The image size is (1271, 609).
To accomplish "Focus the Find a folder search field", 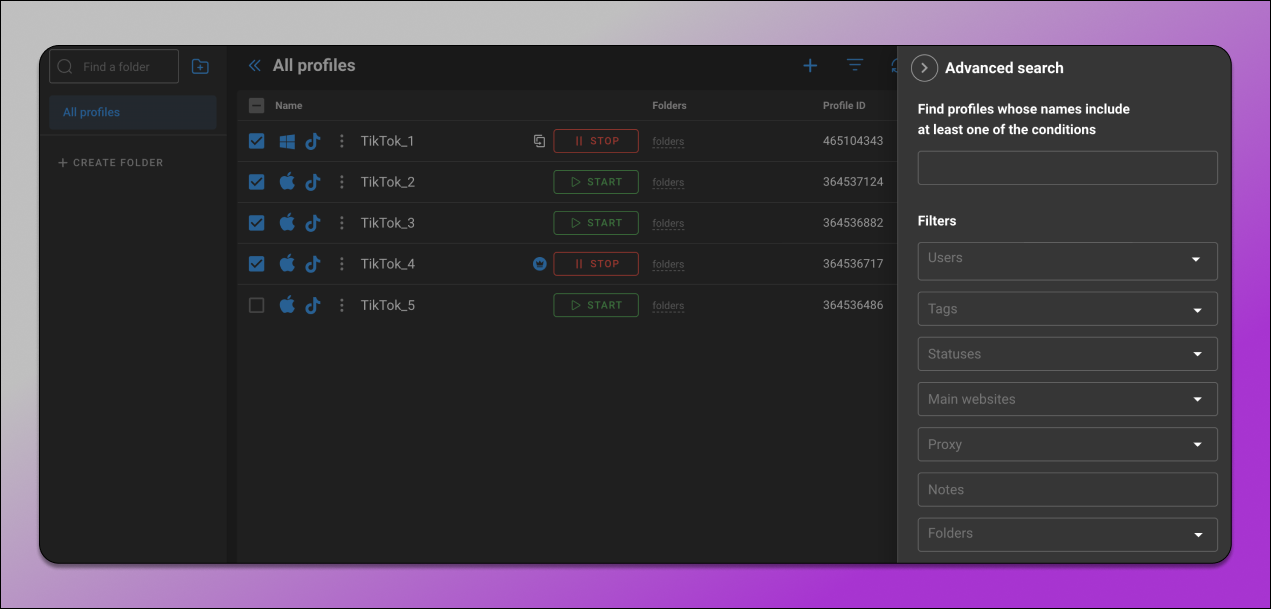I will pyautogui.click(x=114, y=67).
